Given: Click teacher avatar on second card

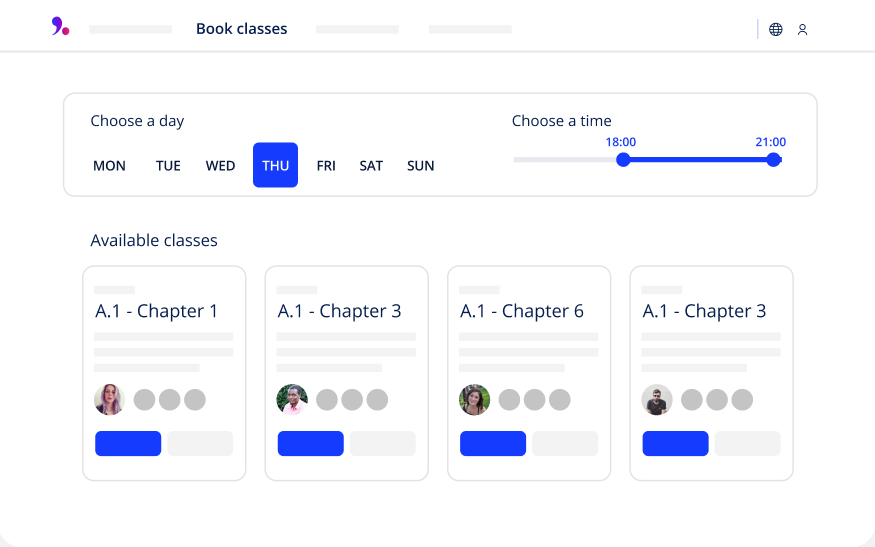Looking at the screenshot, I should click(292, 400).
